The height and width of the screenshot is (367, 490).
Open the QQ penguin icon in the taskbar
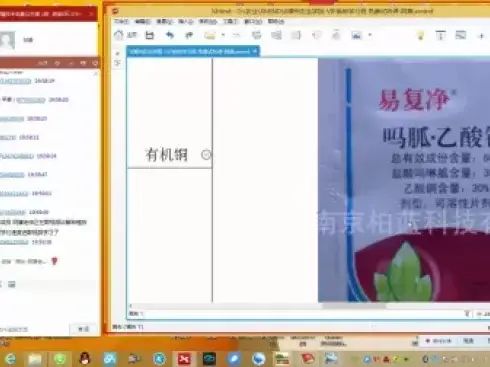[85, 359]
